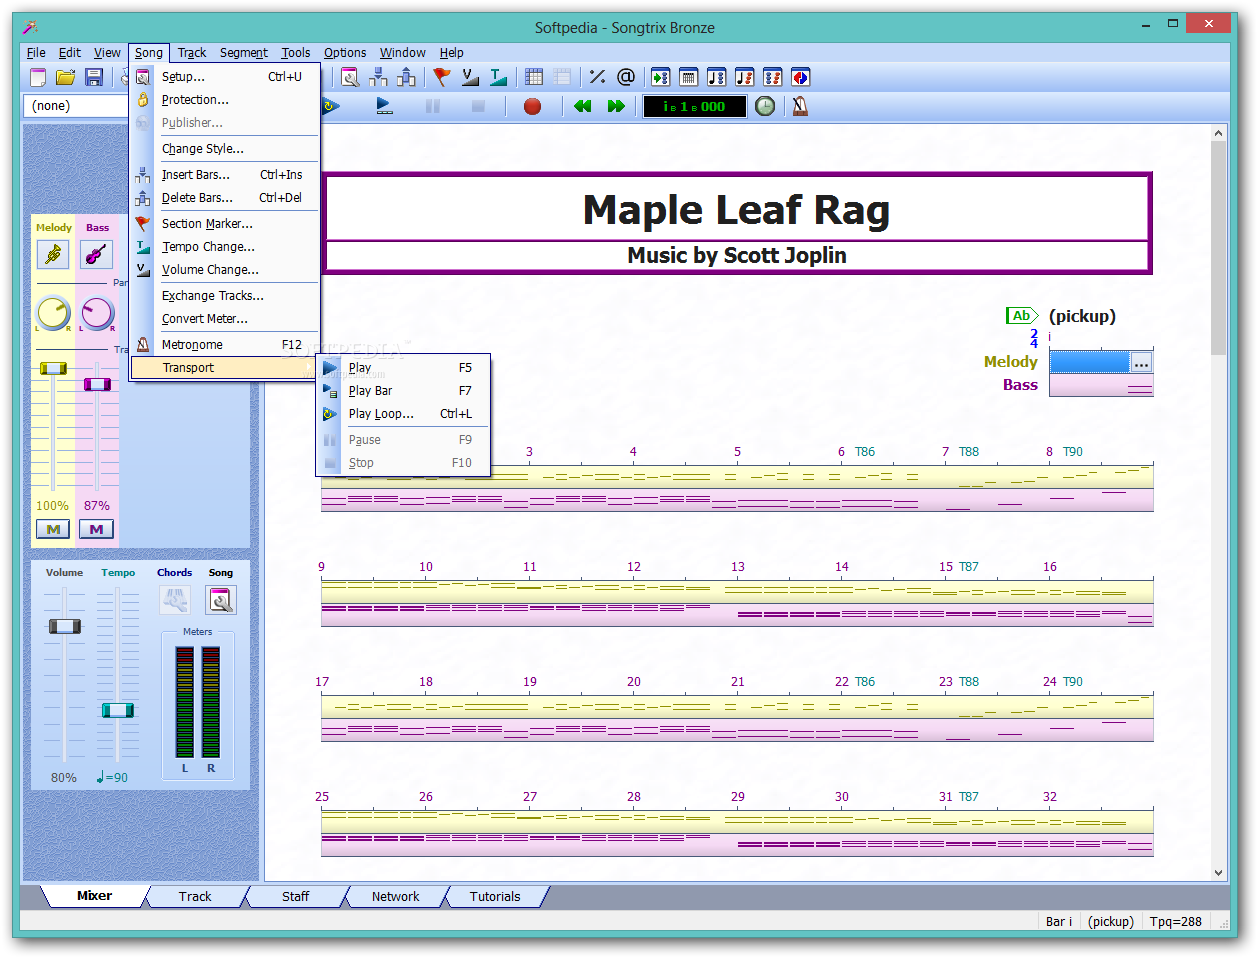Open the File menu
Screen dimensions: 1258x958
36,53
